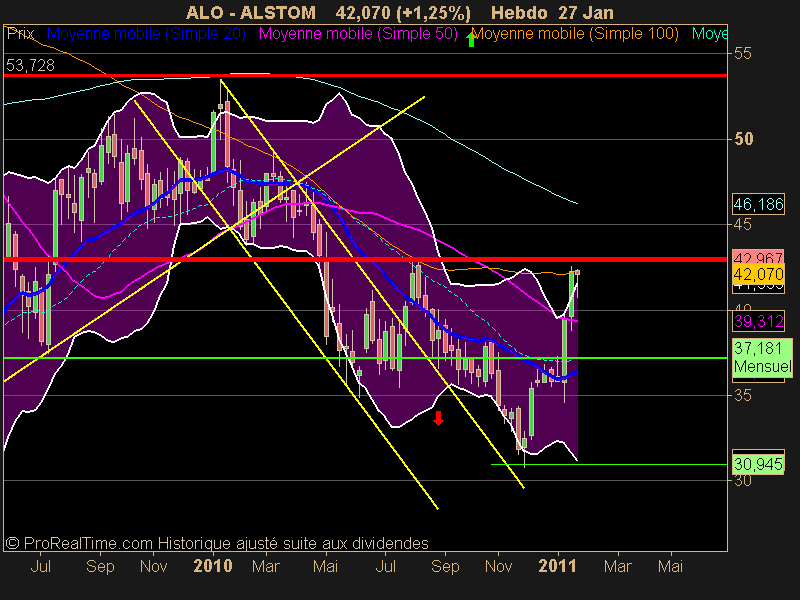Select Moyenne mobile (Simple 20) legend entry
This screenshot has width=800, height=600.
pyautogui.click(x=146, y=34)
